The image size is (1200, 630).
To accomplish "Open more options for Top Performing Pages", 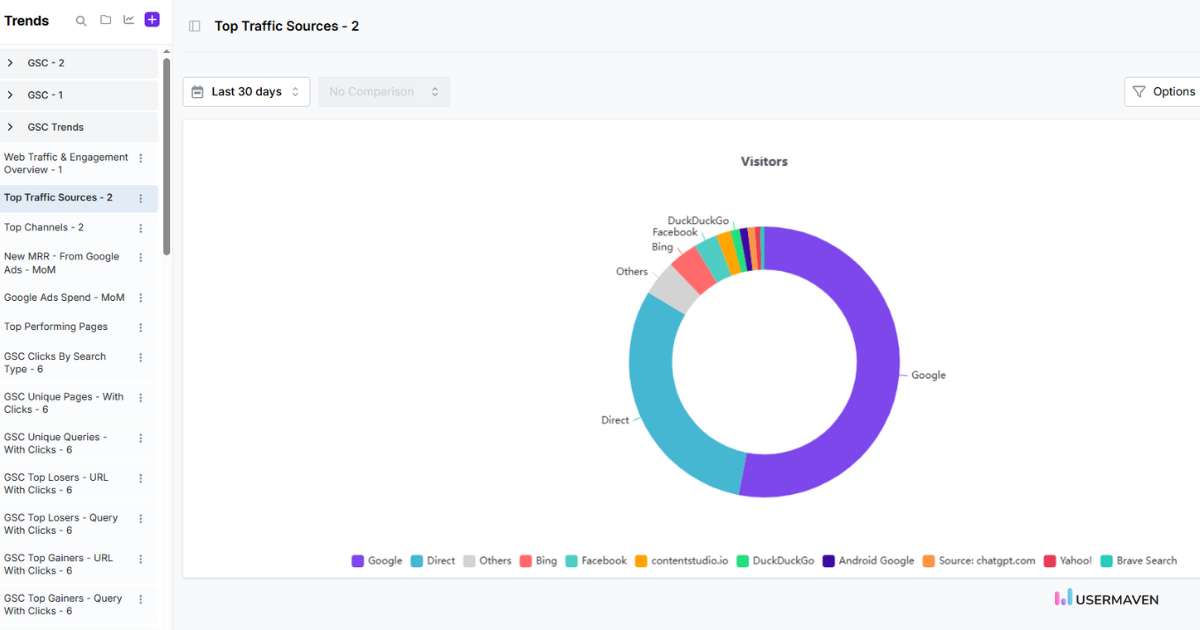I will point(141,327).
